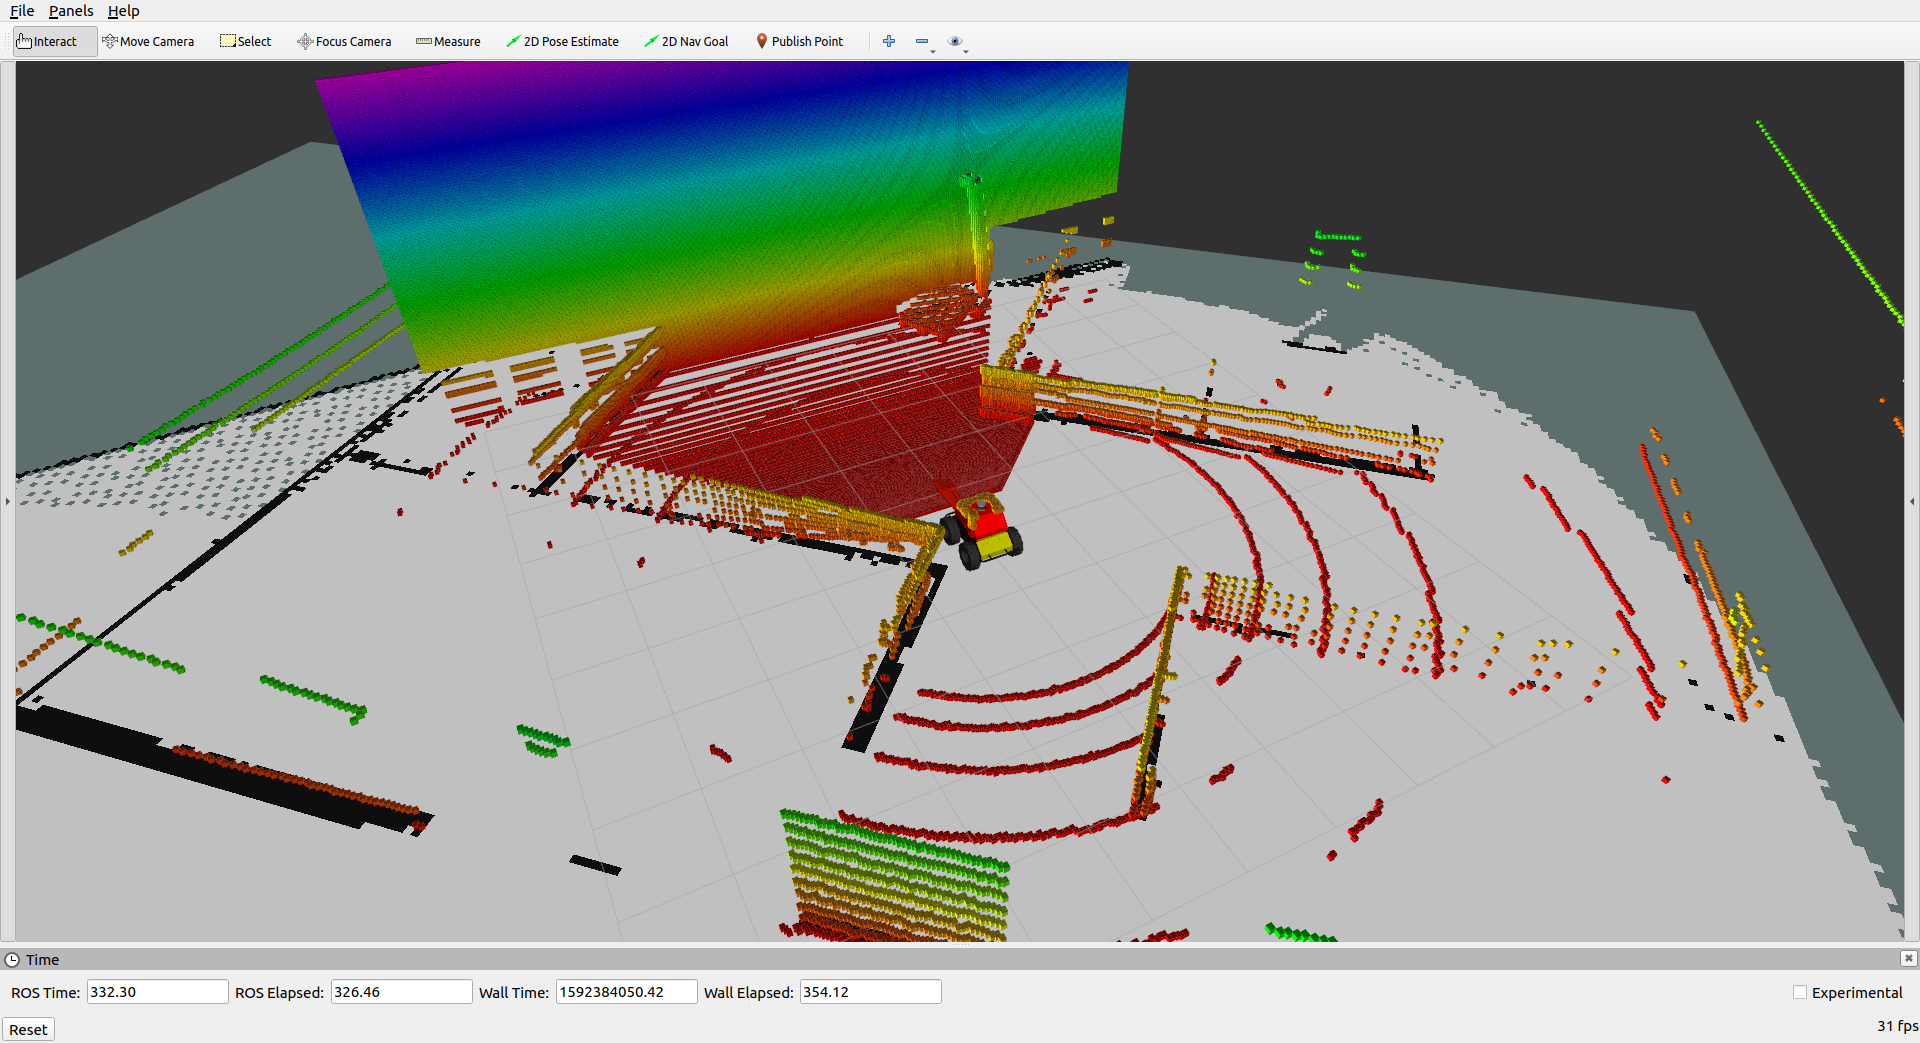1920x1043 pixels.
Task: Click the clock icon in Time panel
Action: 12,960
